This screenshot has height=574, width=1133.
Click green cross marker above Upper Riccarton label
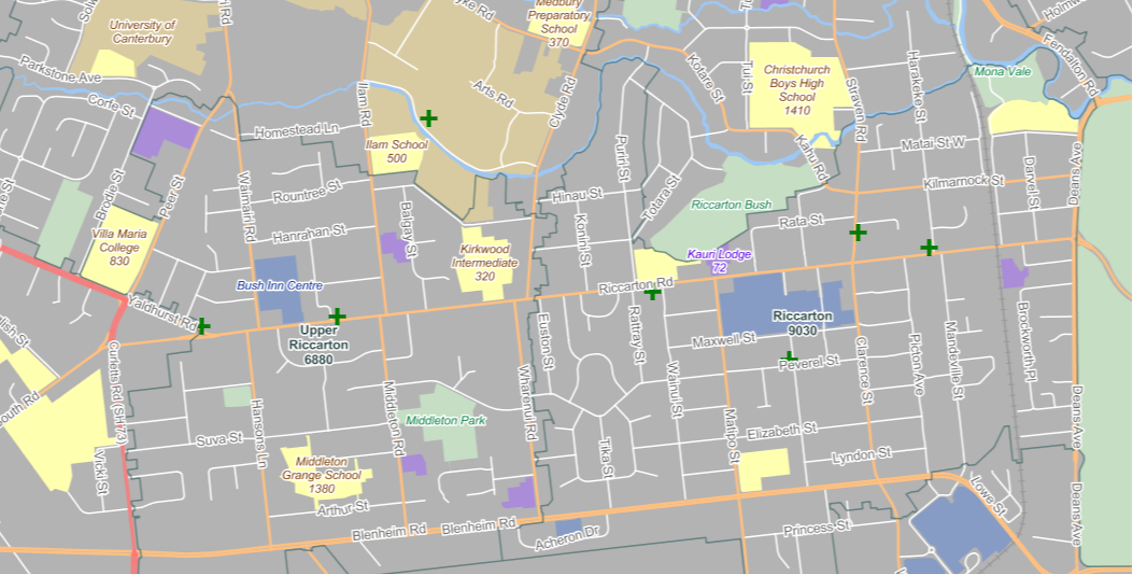[x=337, y=316]
